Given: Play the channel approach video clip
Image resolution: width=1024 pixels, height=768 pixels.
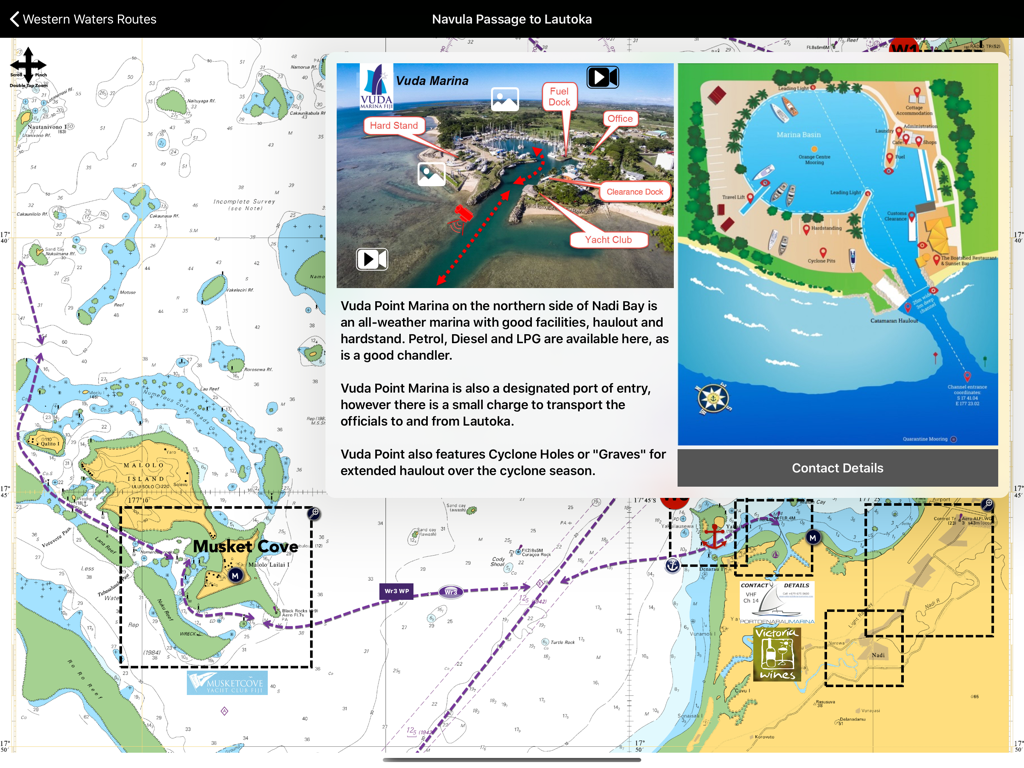Looking at the screenshot, I should 371,258.
